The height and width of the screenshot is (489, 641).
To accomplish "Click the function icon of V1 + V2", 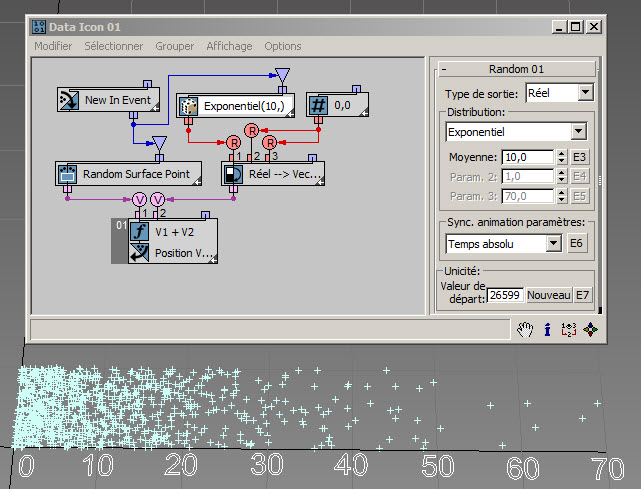I will click(139, 232).
